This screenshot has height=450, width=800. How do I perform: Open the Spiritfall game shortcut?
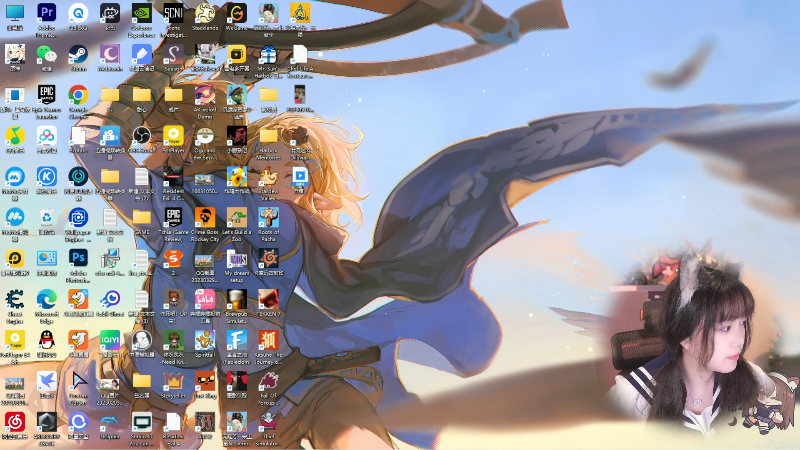205,340
